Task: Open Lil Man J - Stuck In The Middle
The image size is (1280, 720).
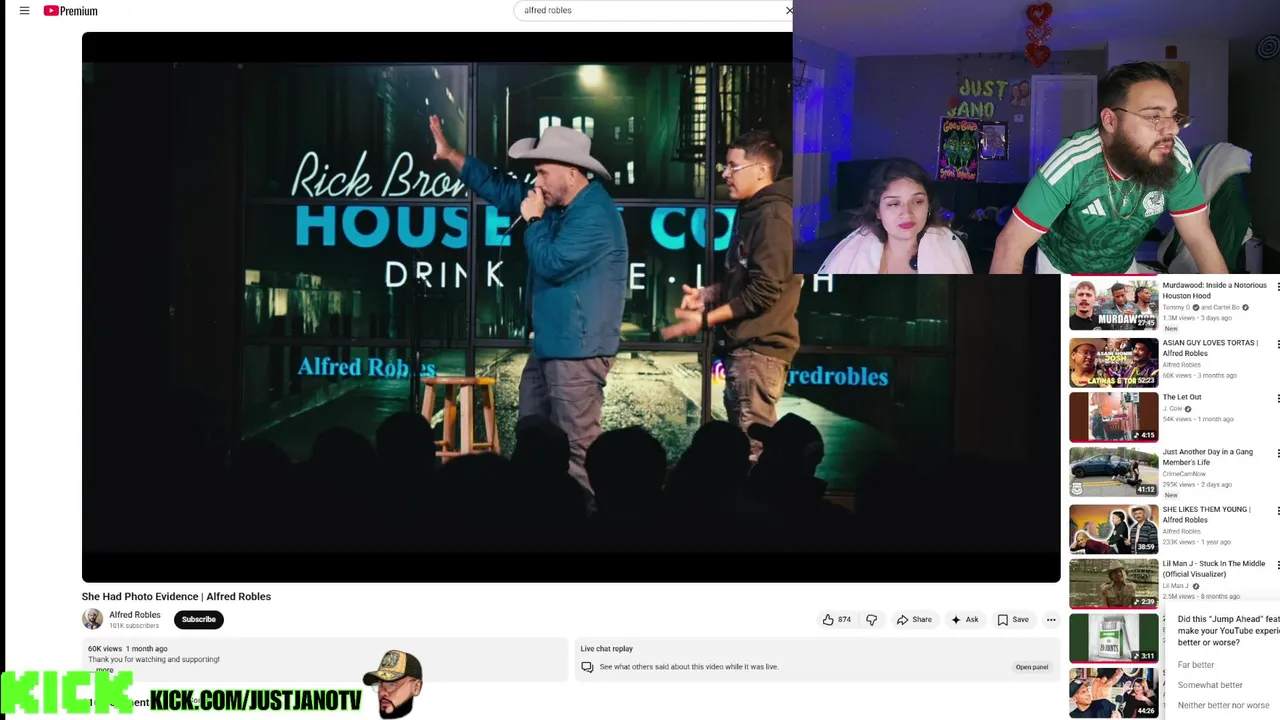Action: (1213, 569)
